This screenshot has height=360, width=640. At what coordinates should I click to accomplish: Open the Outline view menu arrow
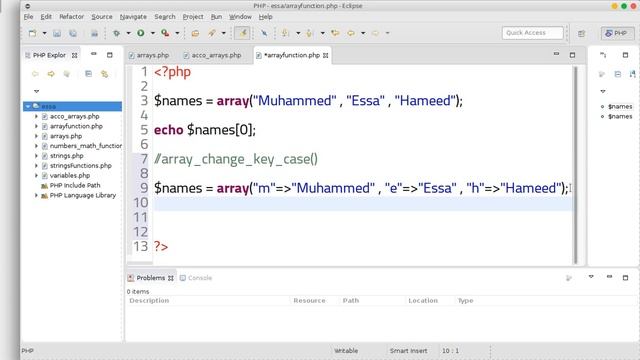pyautogui.click(x=603, y=91)
